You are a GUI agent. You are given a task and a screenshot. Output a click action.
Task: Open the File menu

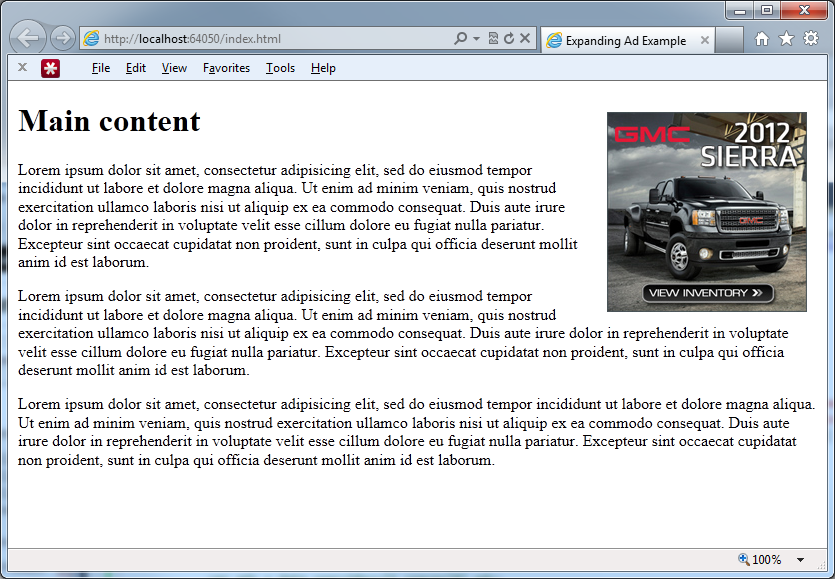101,68
